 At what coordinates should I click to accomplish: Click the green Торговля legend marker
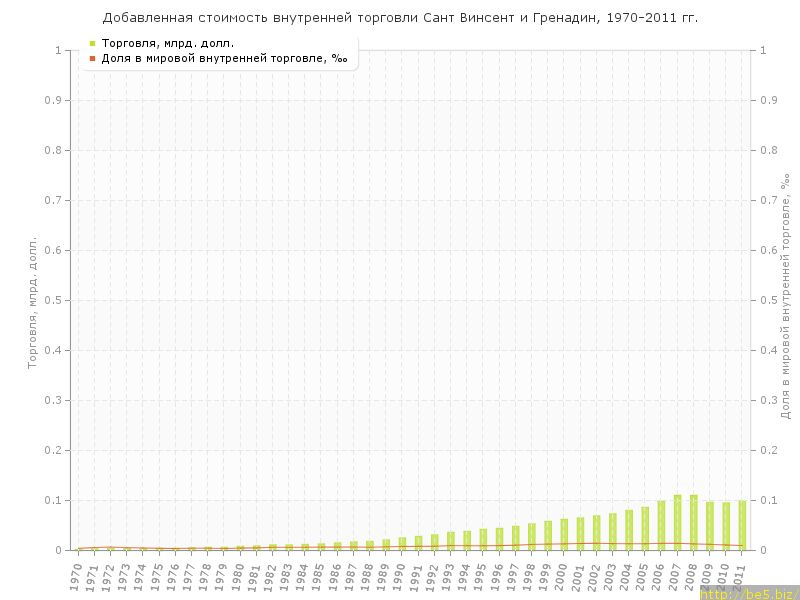tap(92, 43)
